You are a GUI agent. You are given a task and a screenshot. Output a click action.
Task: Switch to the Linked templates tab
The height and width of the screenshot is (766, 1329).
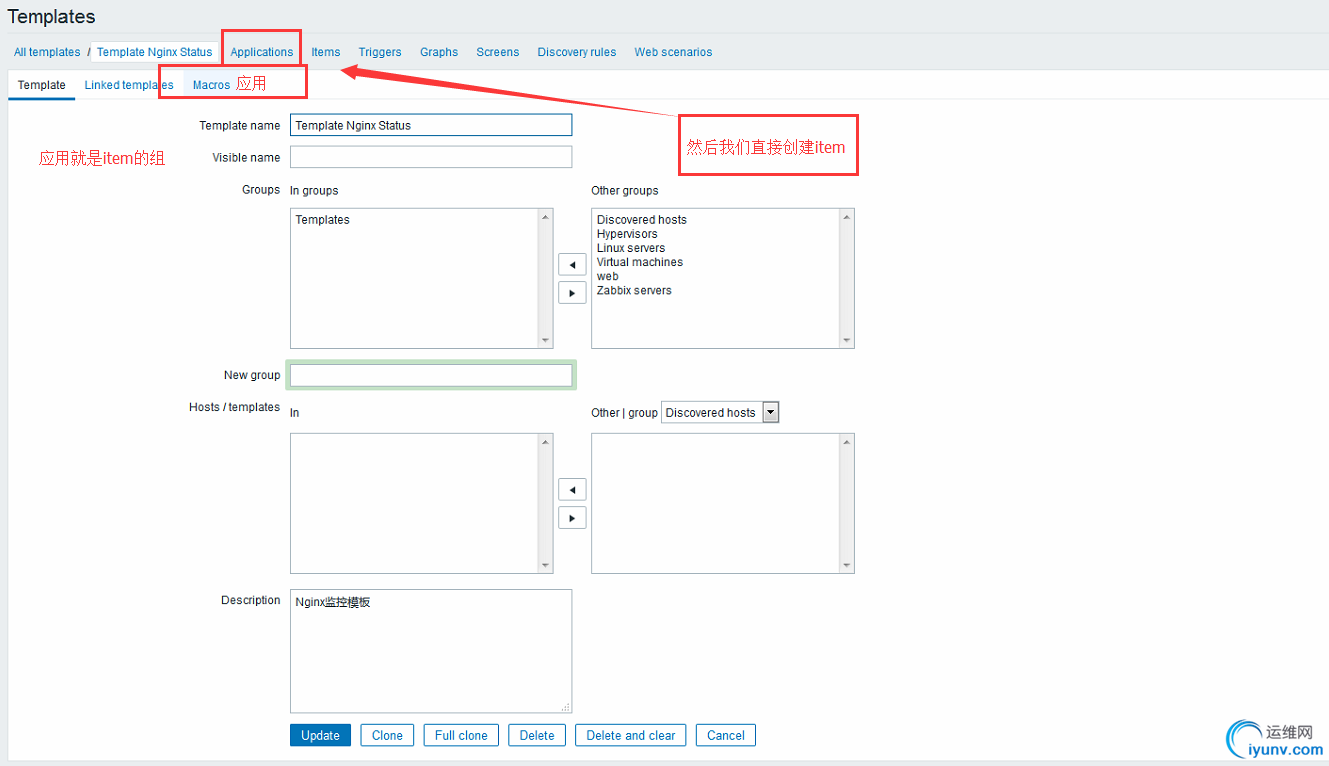129,85
